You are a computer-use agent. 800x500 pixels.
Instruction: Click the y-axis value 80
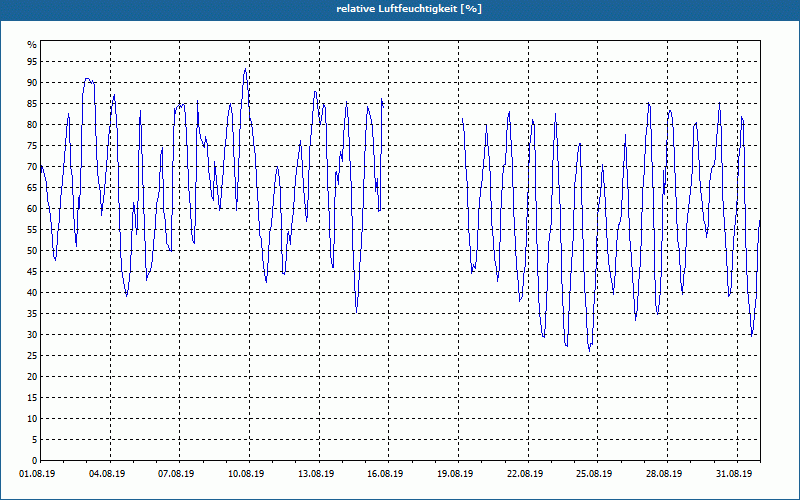click(x=32, y=124)
